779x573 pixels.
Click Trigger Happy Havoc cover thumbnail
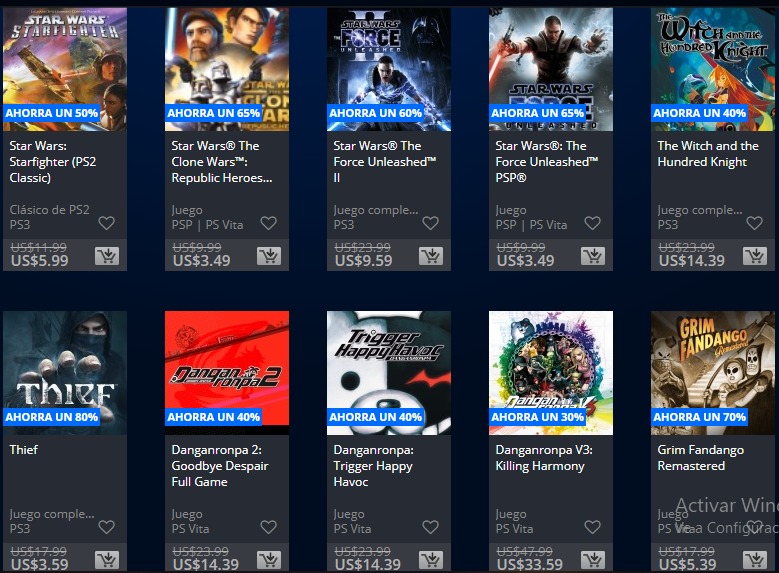(x=389, y=373)
